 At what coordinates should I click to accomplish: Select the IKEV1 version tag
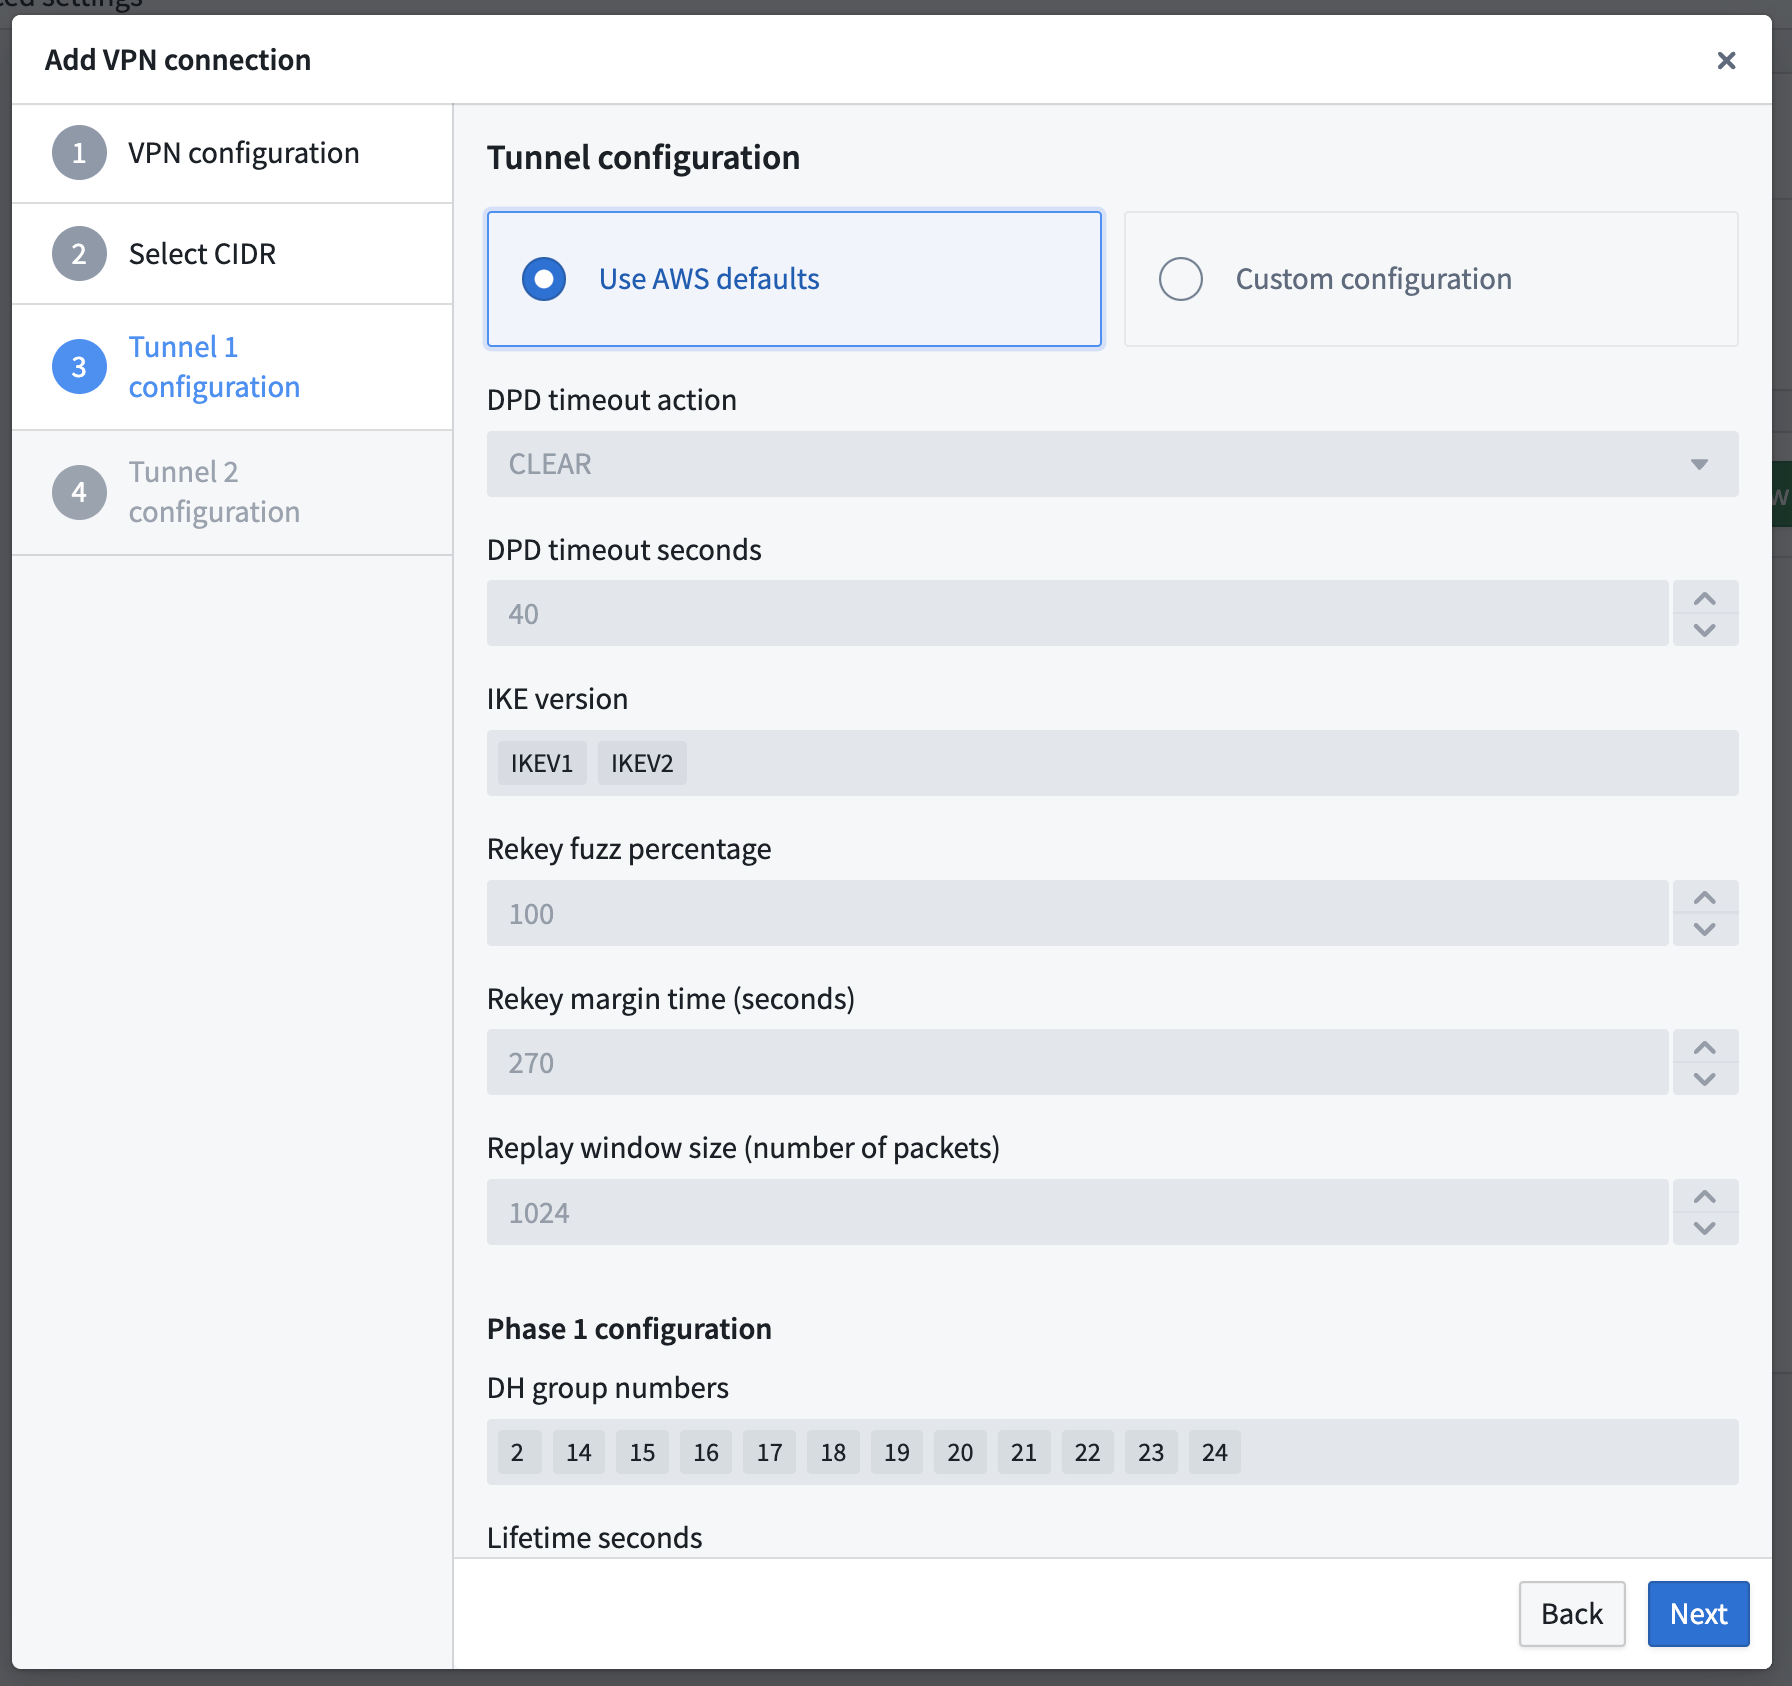[540, 762]
